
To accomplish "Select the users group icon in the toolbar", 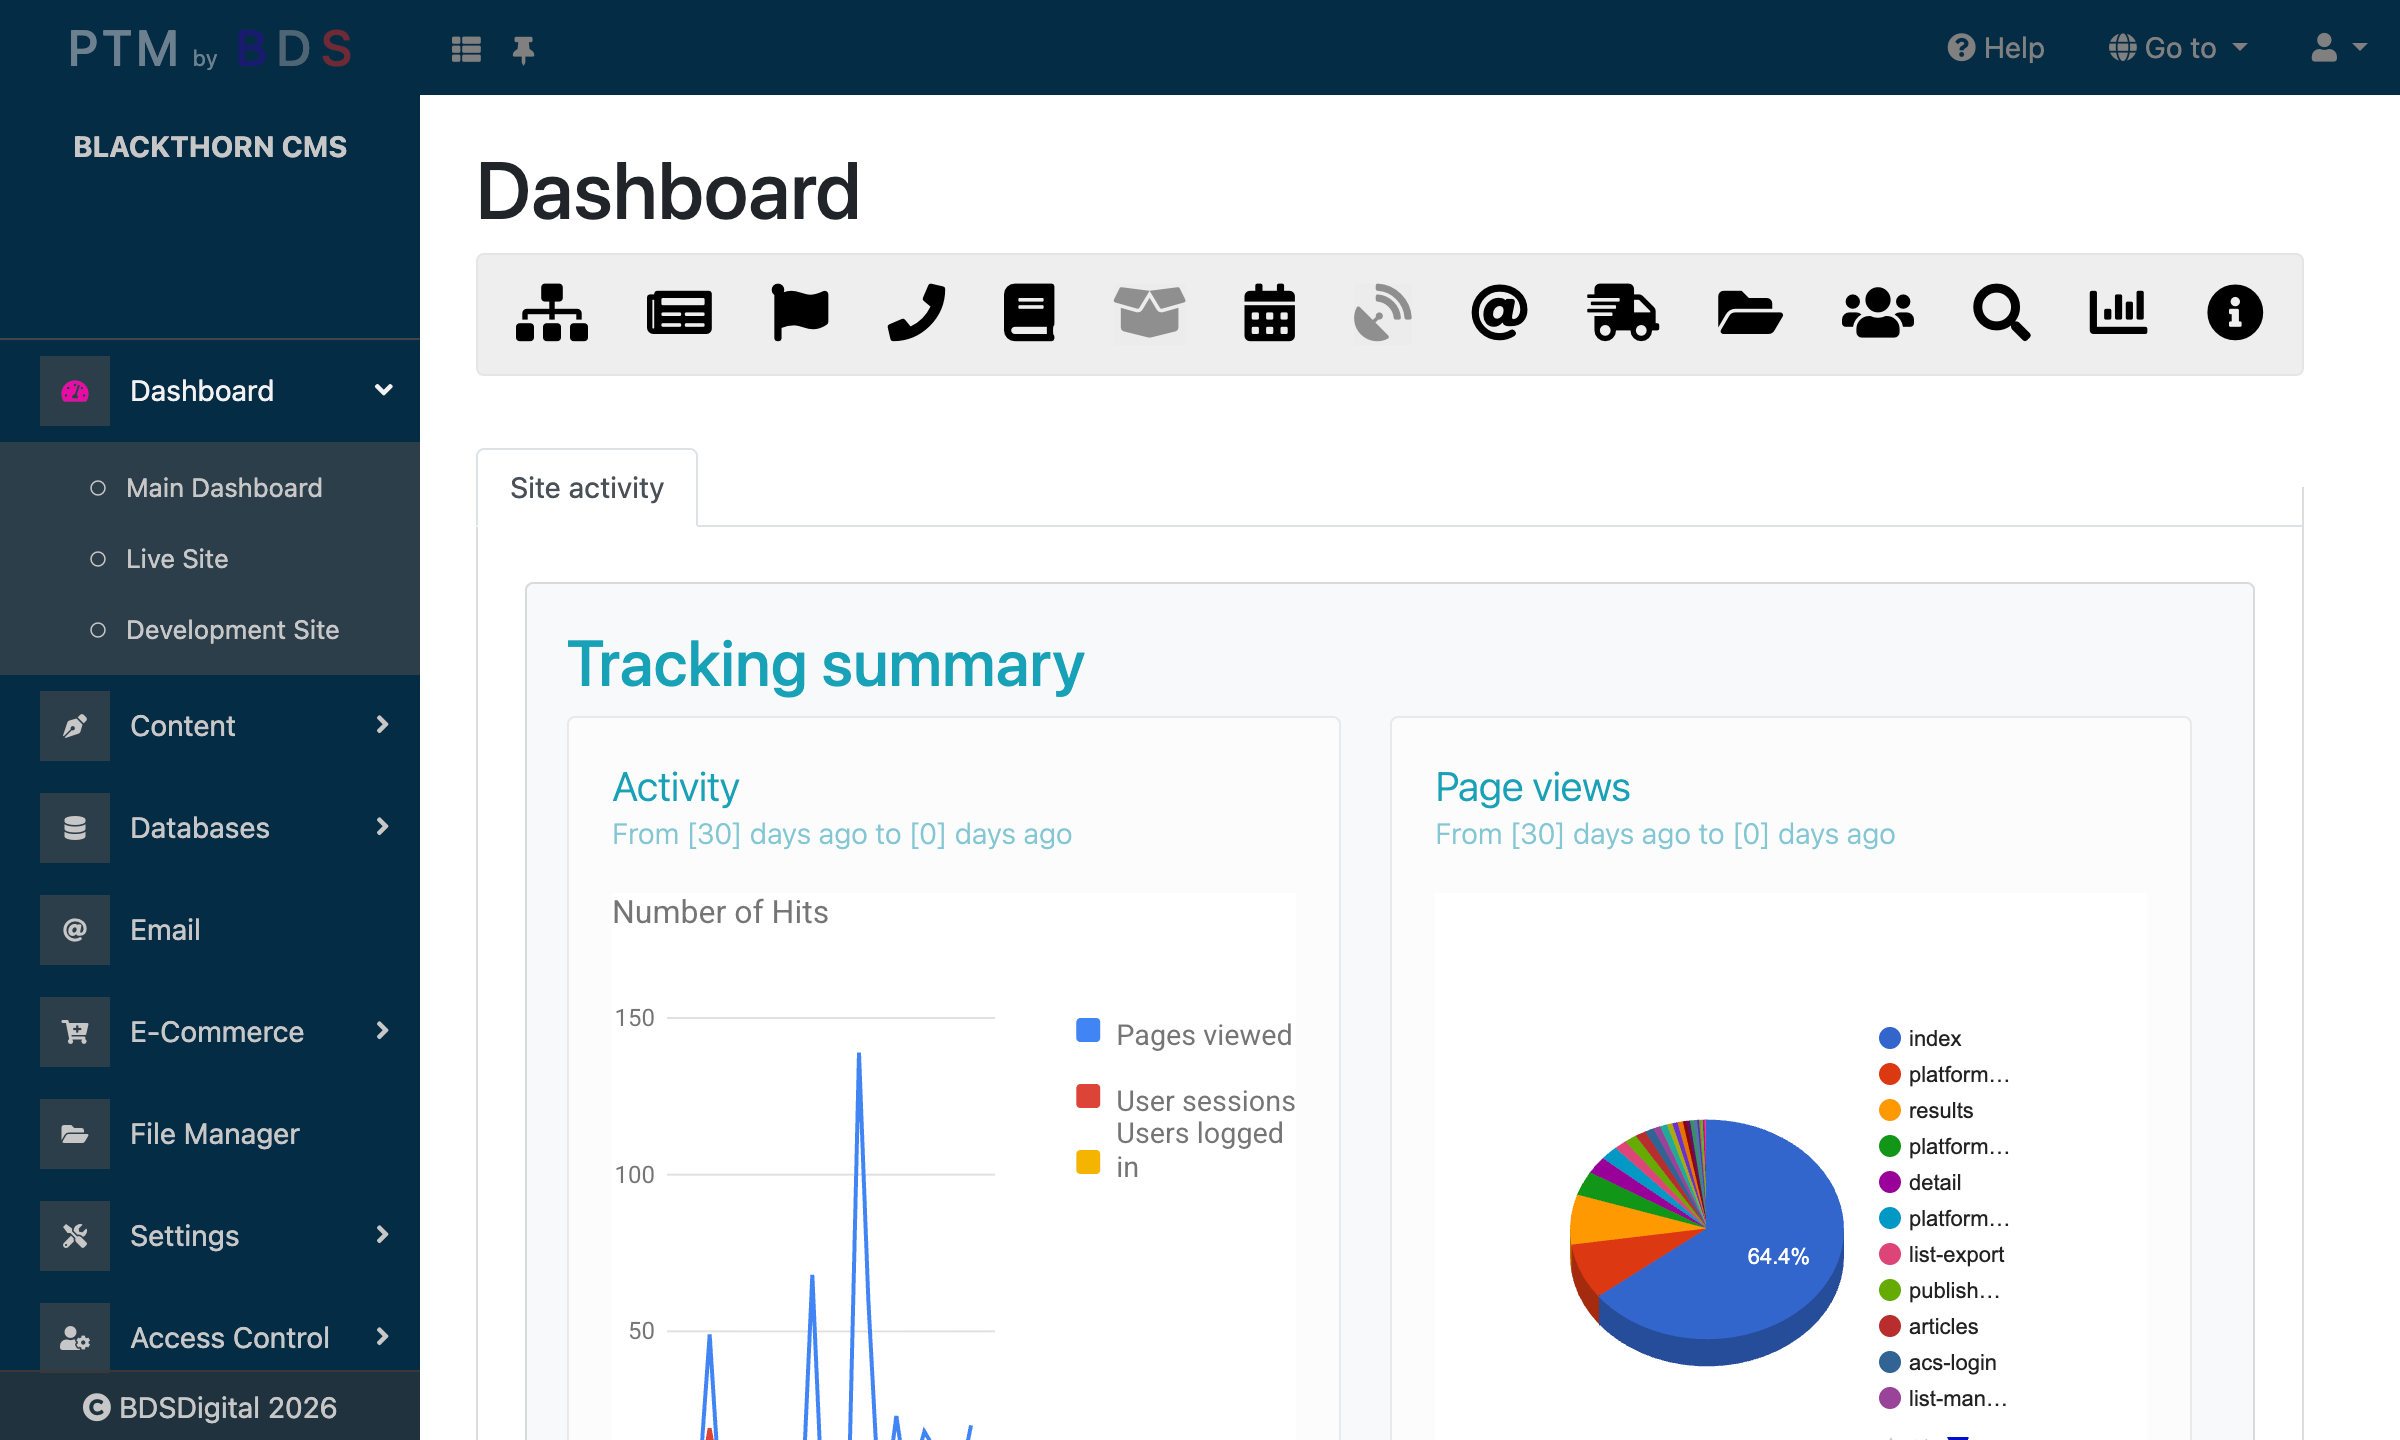I will pyautogui.click(x=1878, y=313).
